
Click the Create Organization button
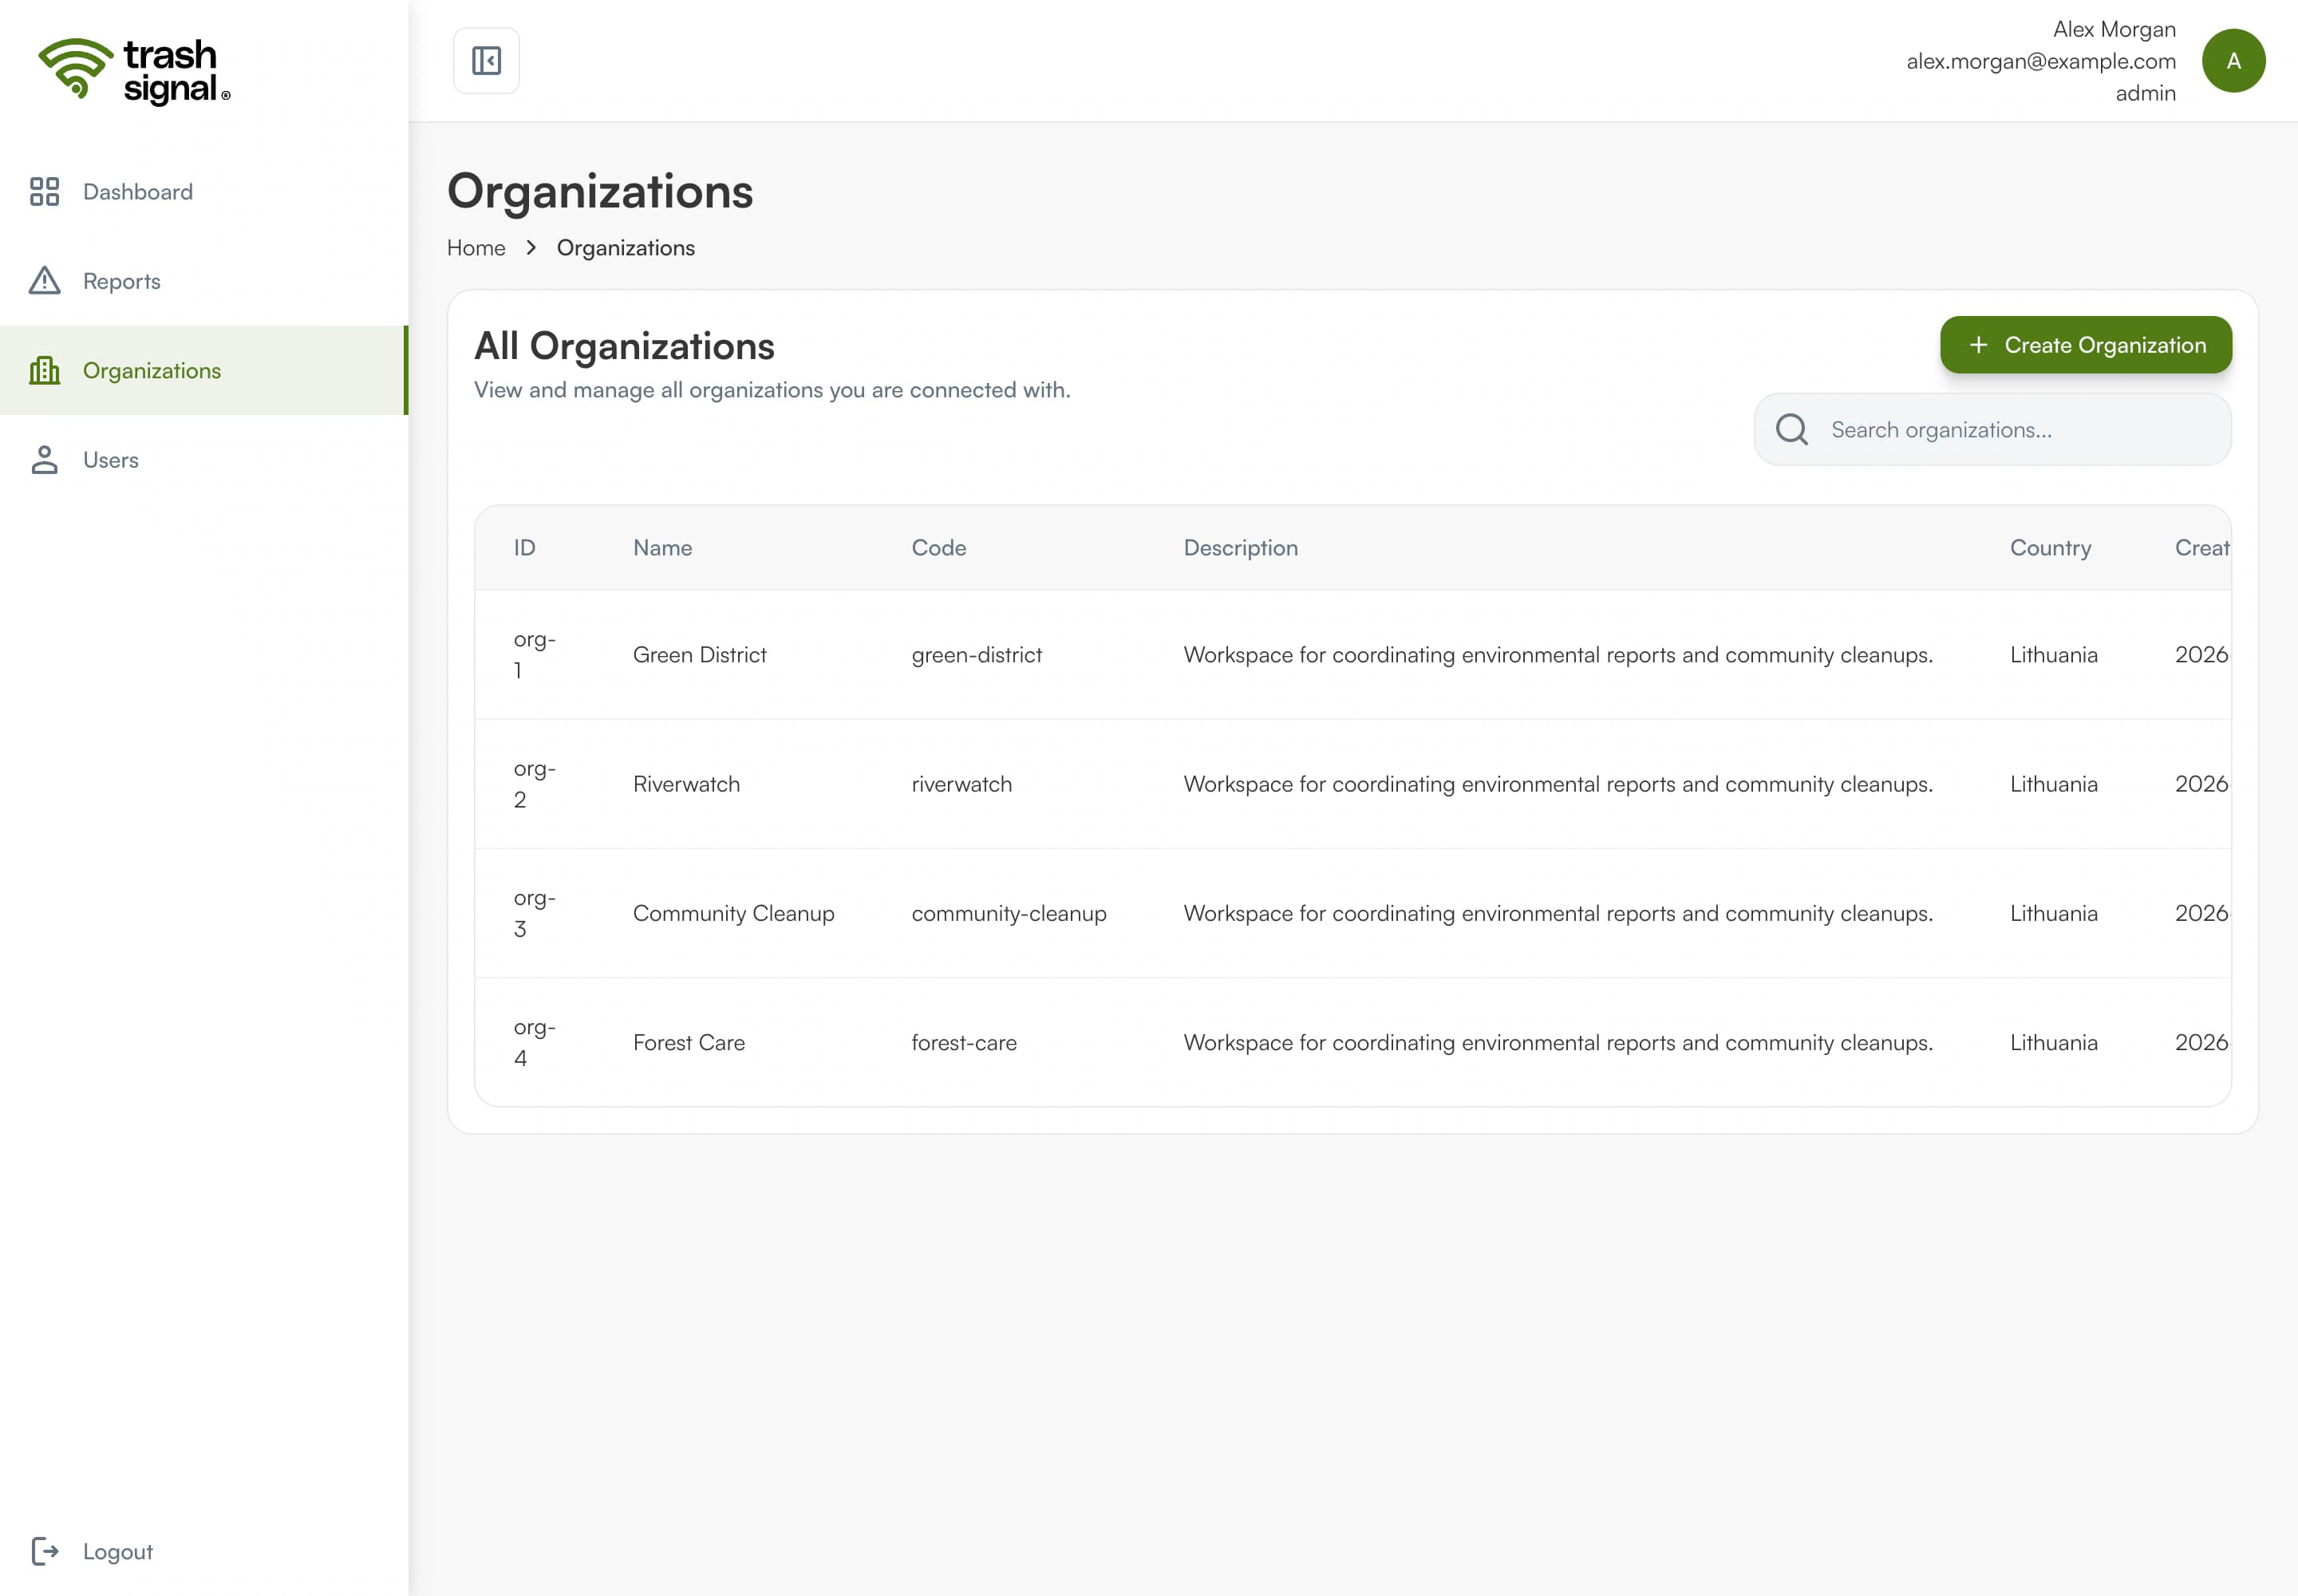pos(2086,345)
